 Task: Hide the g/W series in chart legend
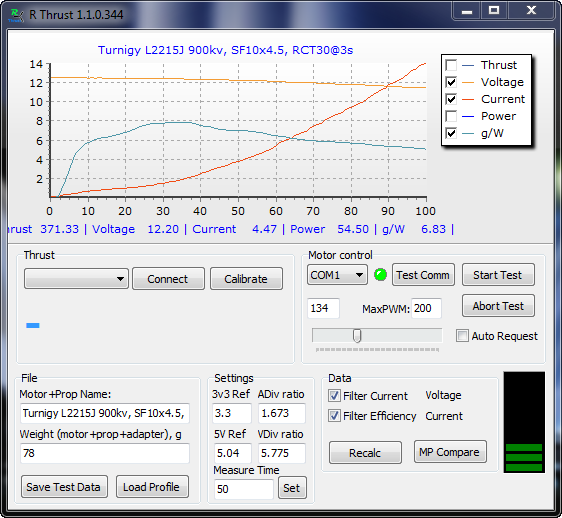[x=451, y=133]
